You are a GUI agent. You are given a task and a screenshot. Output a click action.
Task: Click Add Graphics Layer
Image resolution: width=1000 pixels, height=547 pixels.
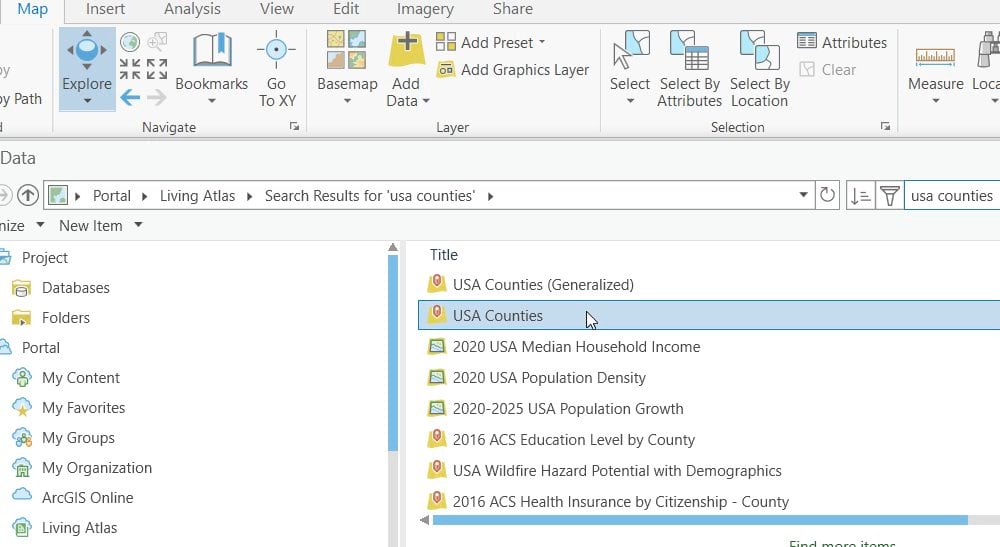pos(513,69)
